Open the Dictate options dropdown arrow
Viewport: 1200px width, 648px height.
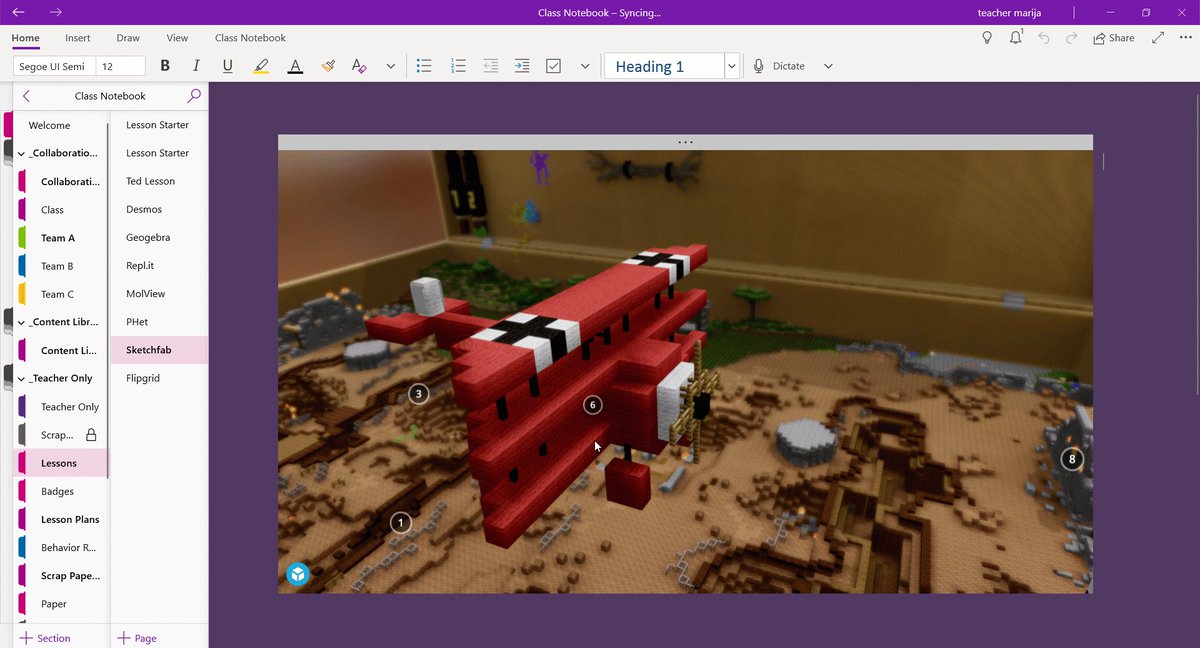click(x=828, y=66)
